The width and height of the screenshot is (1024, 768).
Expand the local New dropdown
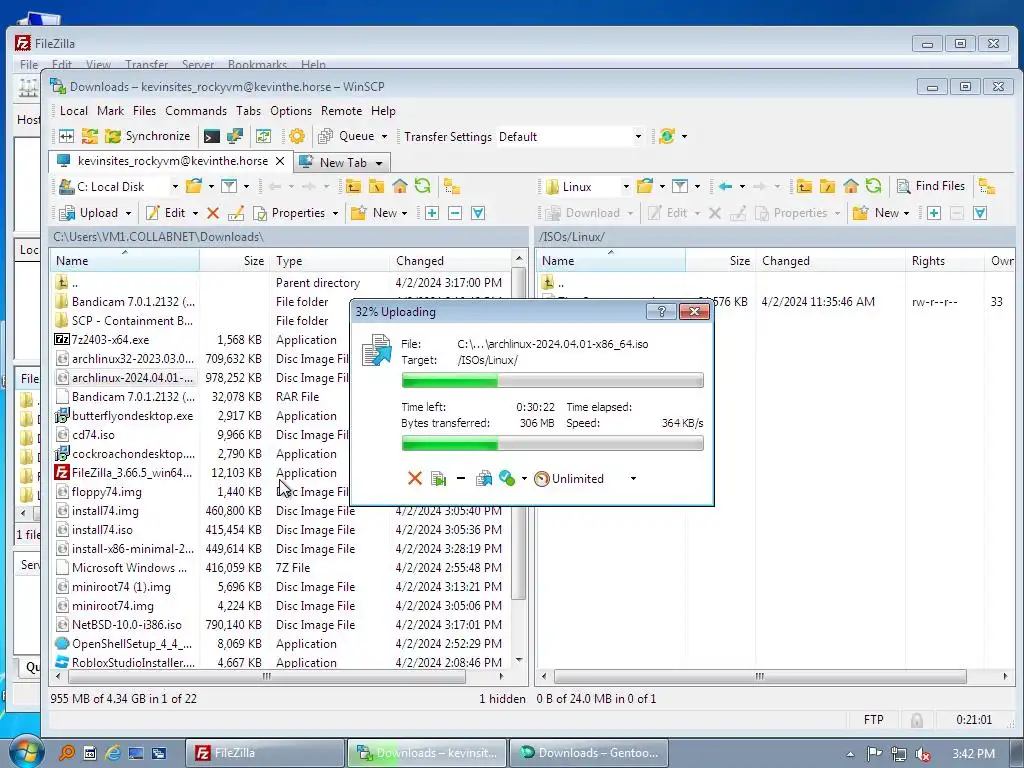(404, 214)
